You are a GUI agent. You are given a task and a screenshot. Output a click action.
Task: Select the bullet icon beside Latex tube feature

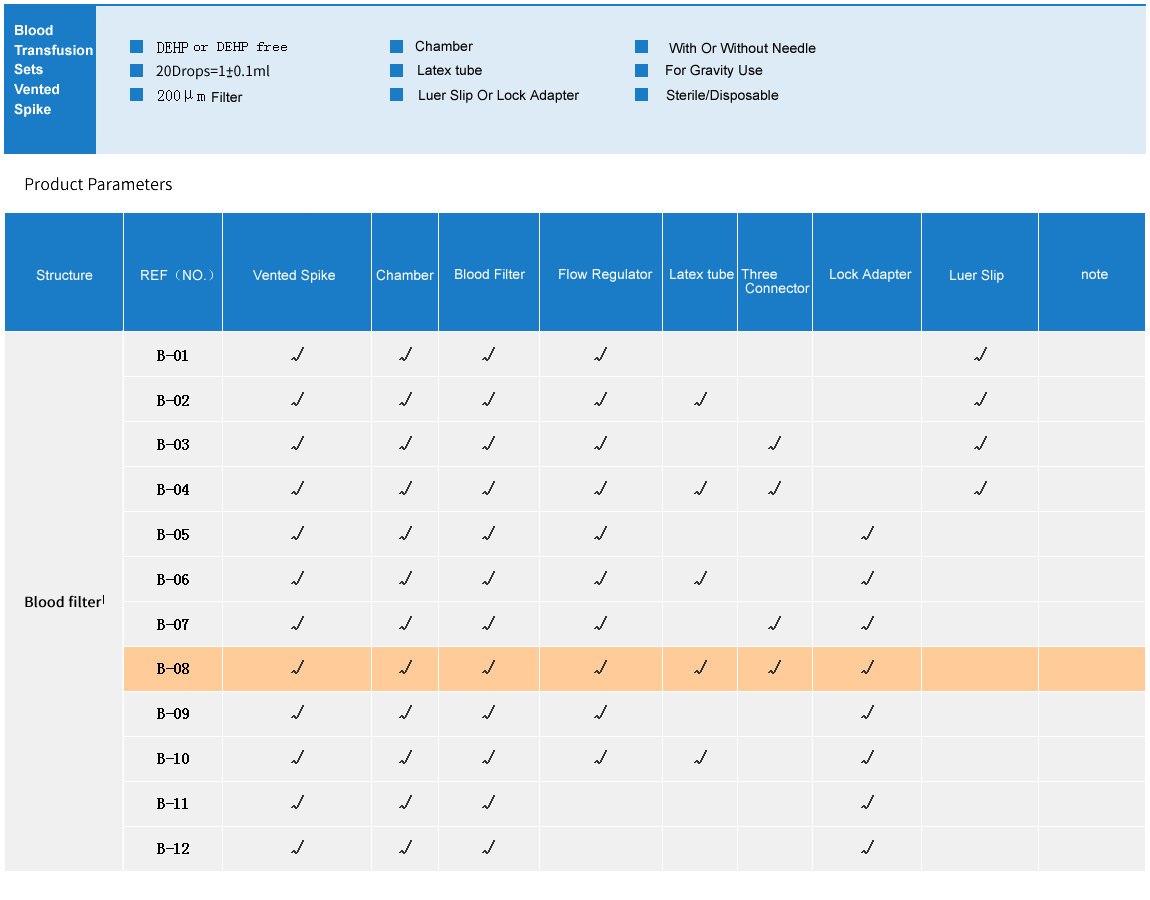[397, 70]
